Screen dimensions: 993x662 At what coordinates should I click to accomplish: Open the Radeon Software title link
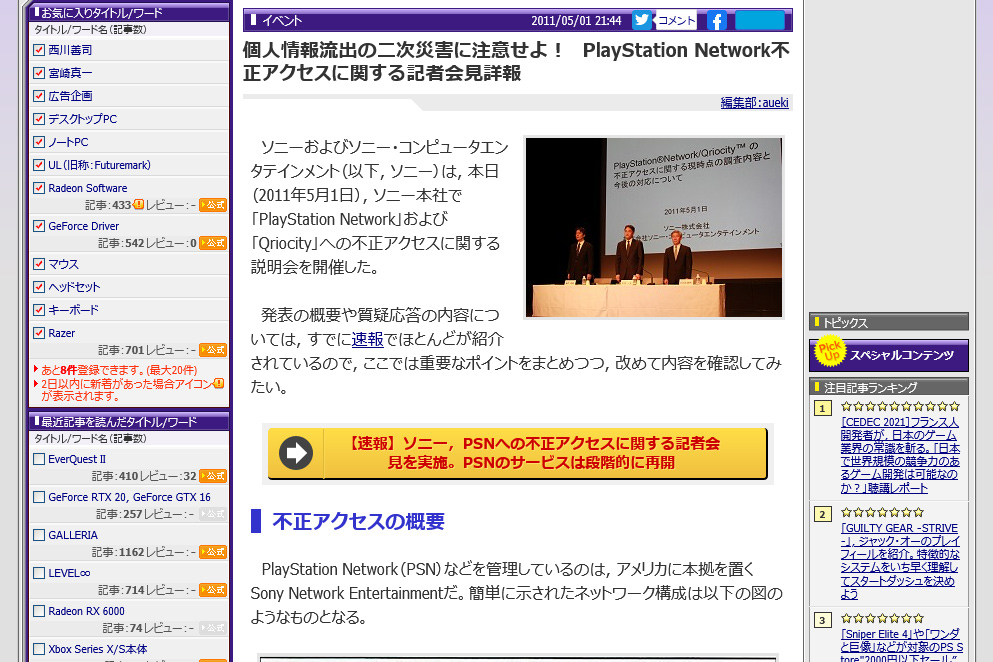[x=88, y=188]
